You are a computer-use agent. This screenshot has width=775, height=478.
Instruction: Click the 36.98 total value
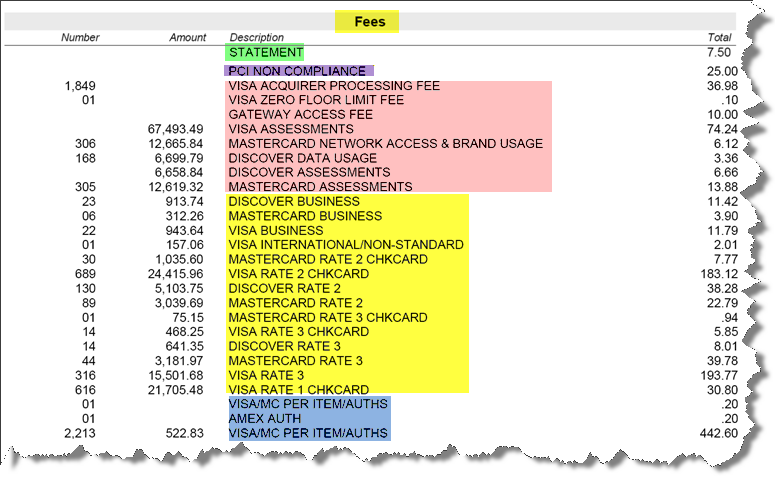[x=722, y=86]
